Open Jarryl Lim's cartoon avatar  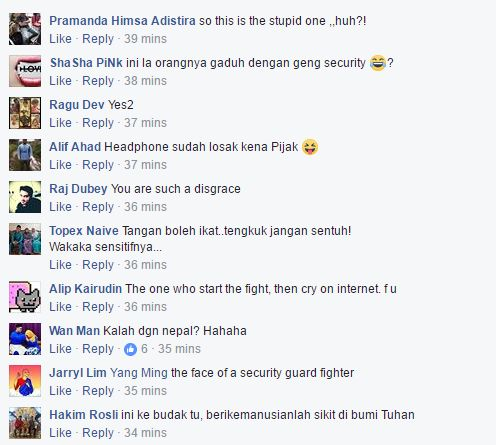(x=25, y=381)
